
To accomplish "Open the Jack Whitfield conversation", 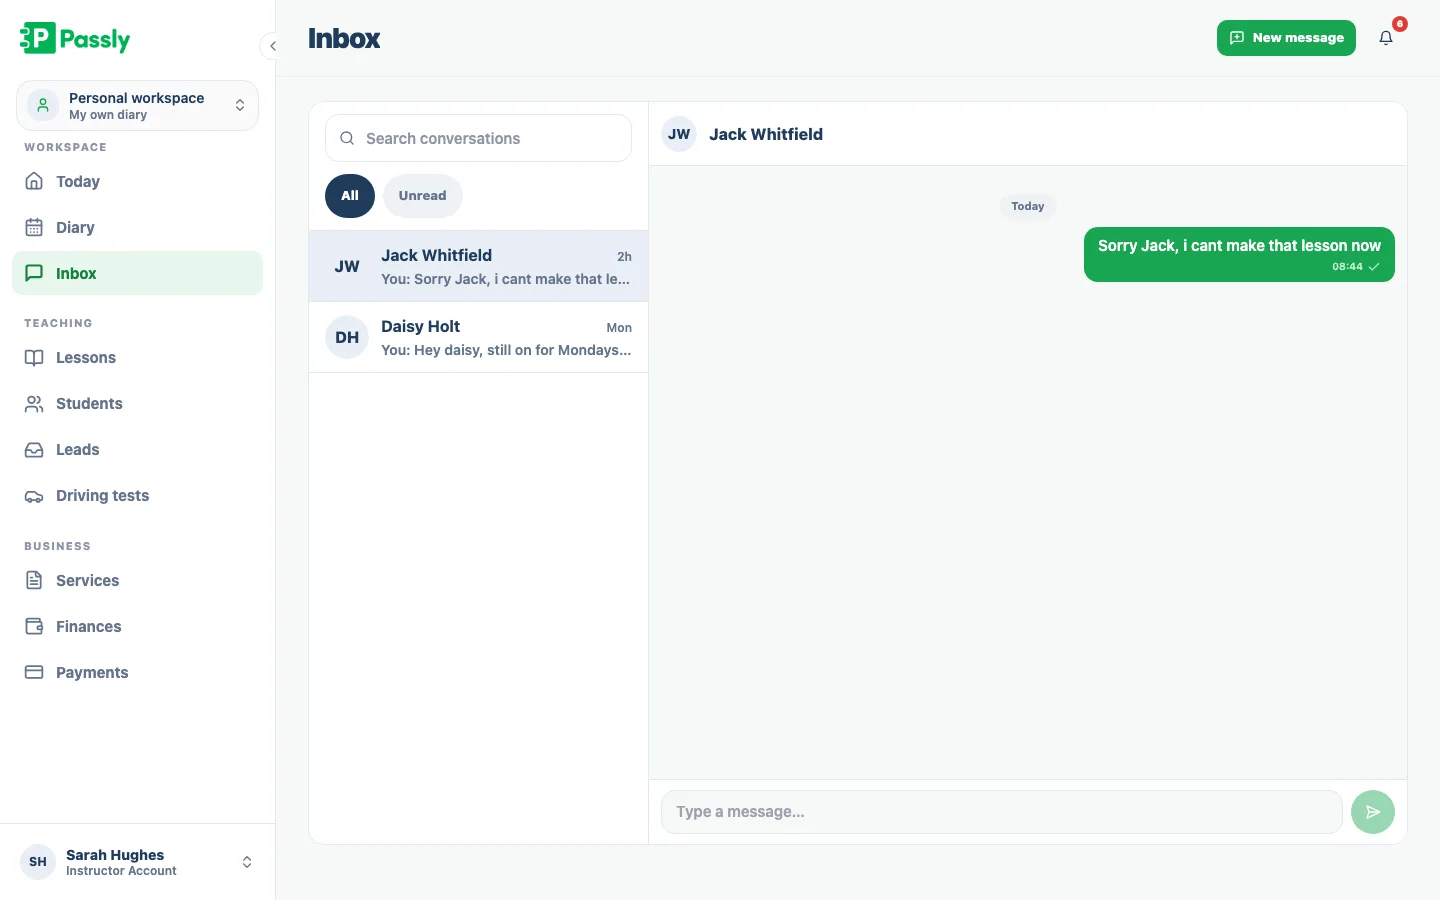I will tap(478, 266).
